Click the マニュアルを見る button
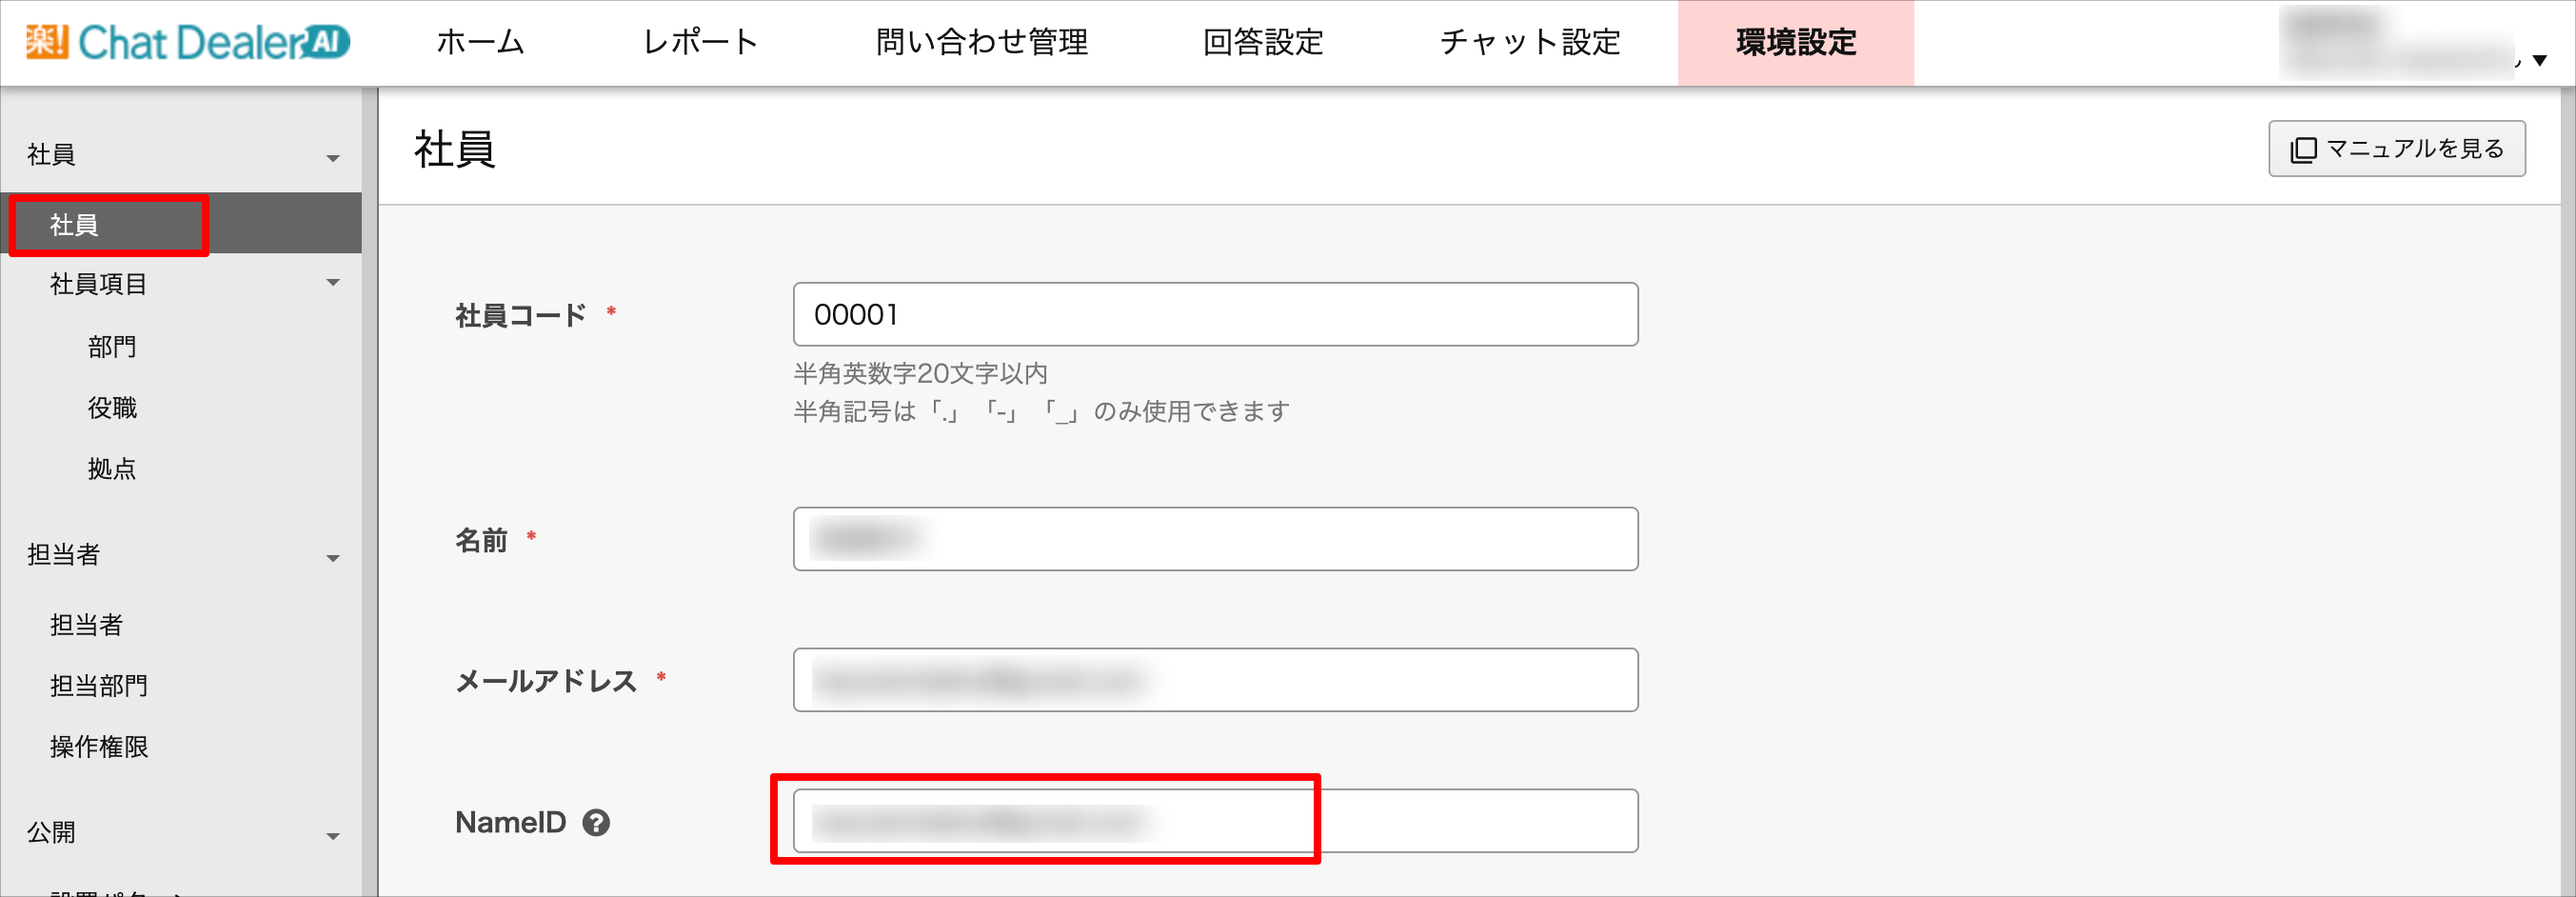 tap(2396, 149)
